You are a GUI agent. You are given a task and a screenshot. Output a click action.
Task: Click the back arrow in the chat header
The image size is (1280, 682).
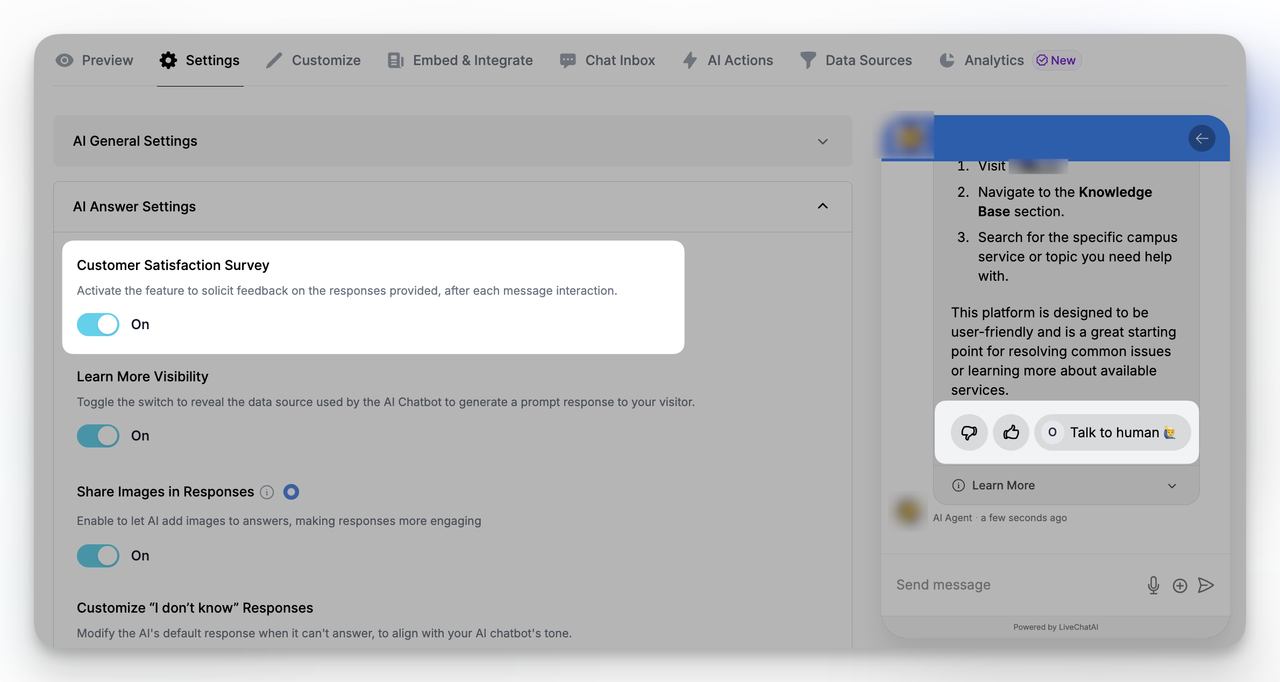click(1201, 138)
